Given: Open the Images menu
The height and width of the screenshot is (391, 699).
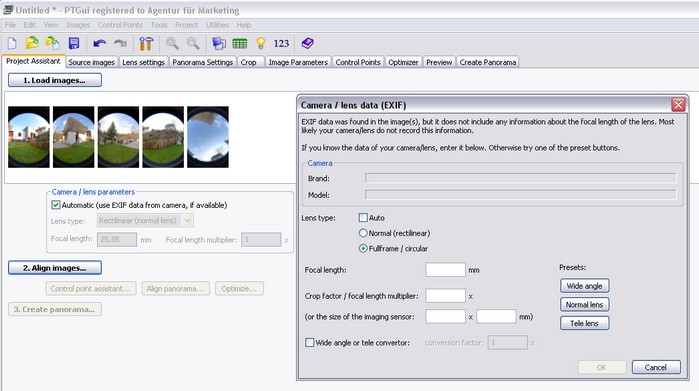Looking at the screenshot, I should pyautogui.click(x=78, y=25).
